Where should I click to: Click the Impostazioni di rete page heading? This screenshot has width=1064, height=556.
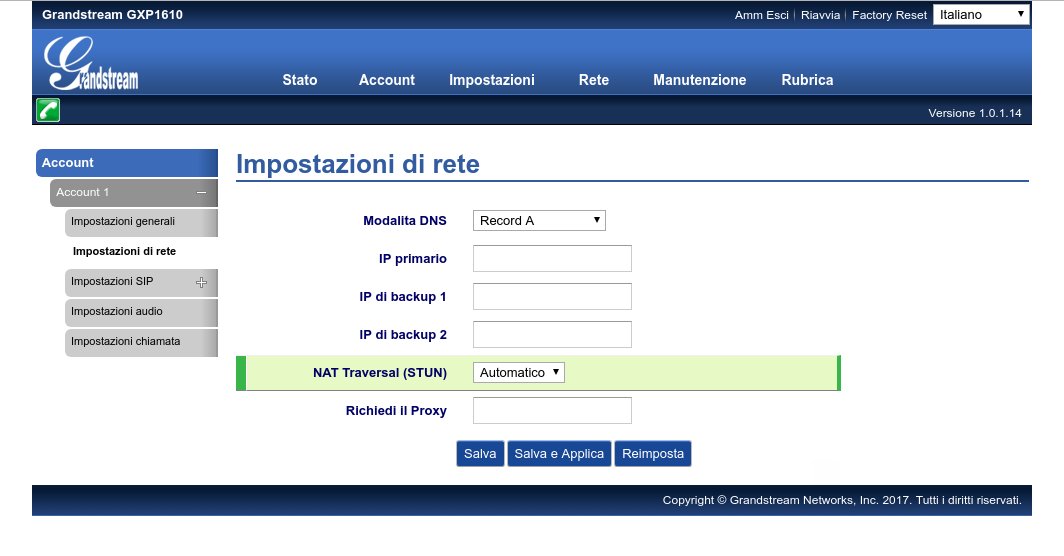tap(358, 164)
